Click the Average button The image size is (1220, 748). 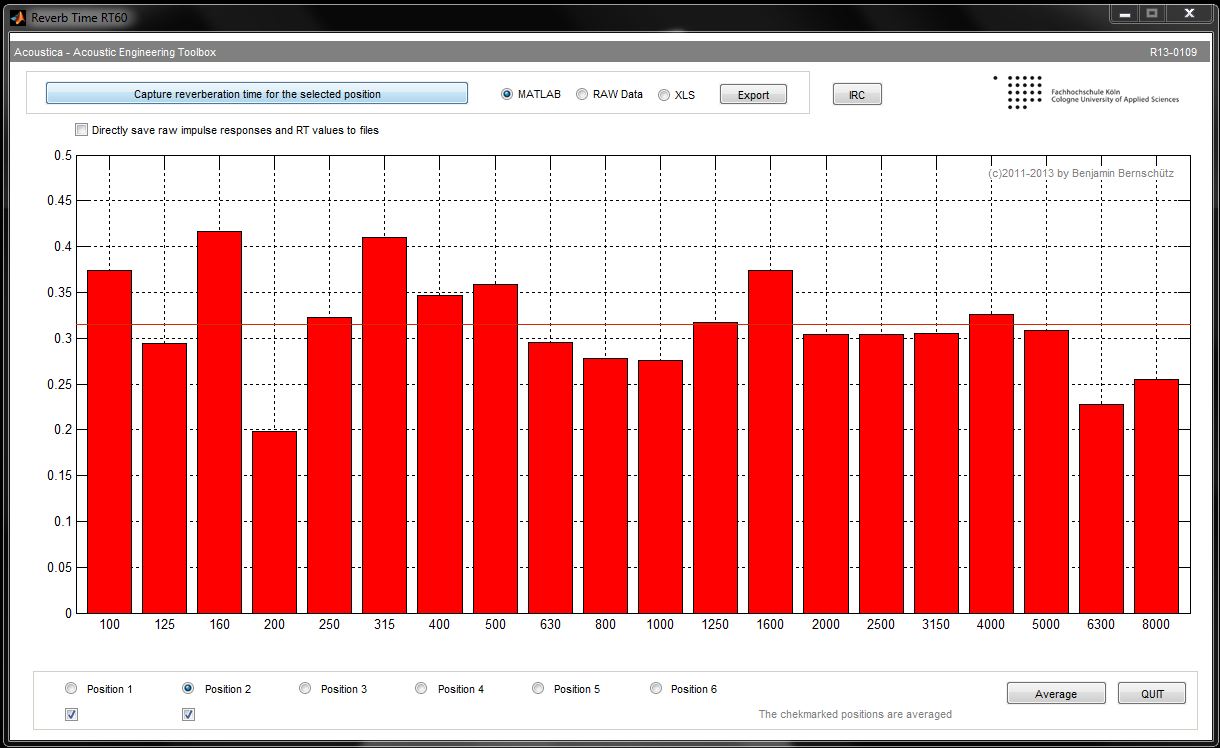1056,693
